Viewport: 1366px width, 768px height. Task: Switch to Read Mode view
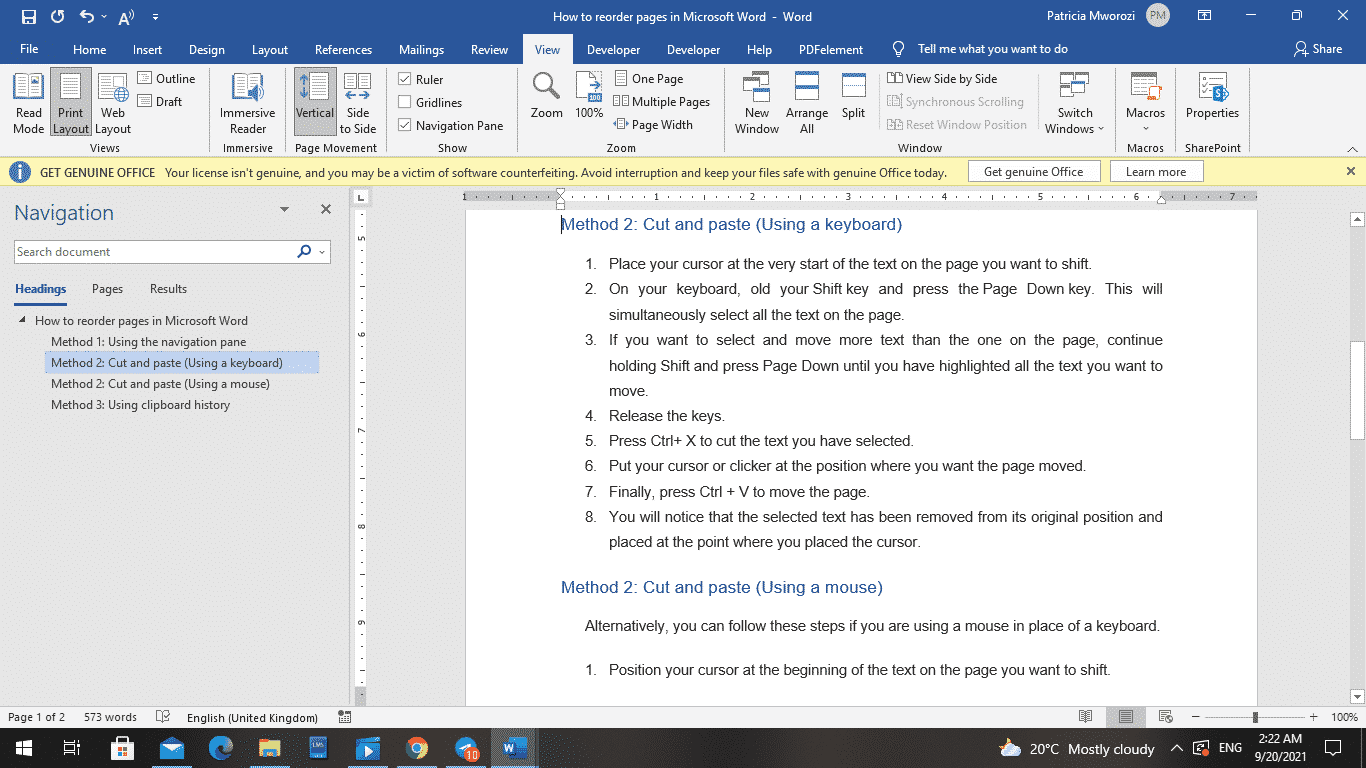point(28,102)
